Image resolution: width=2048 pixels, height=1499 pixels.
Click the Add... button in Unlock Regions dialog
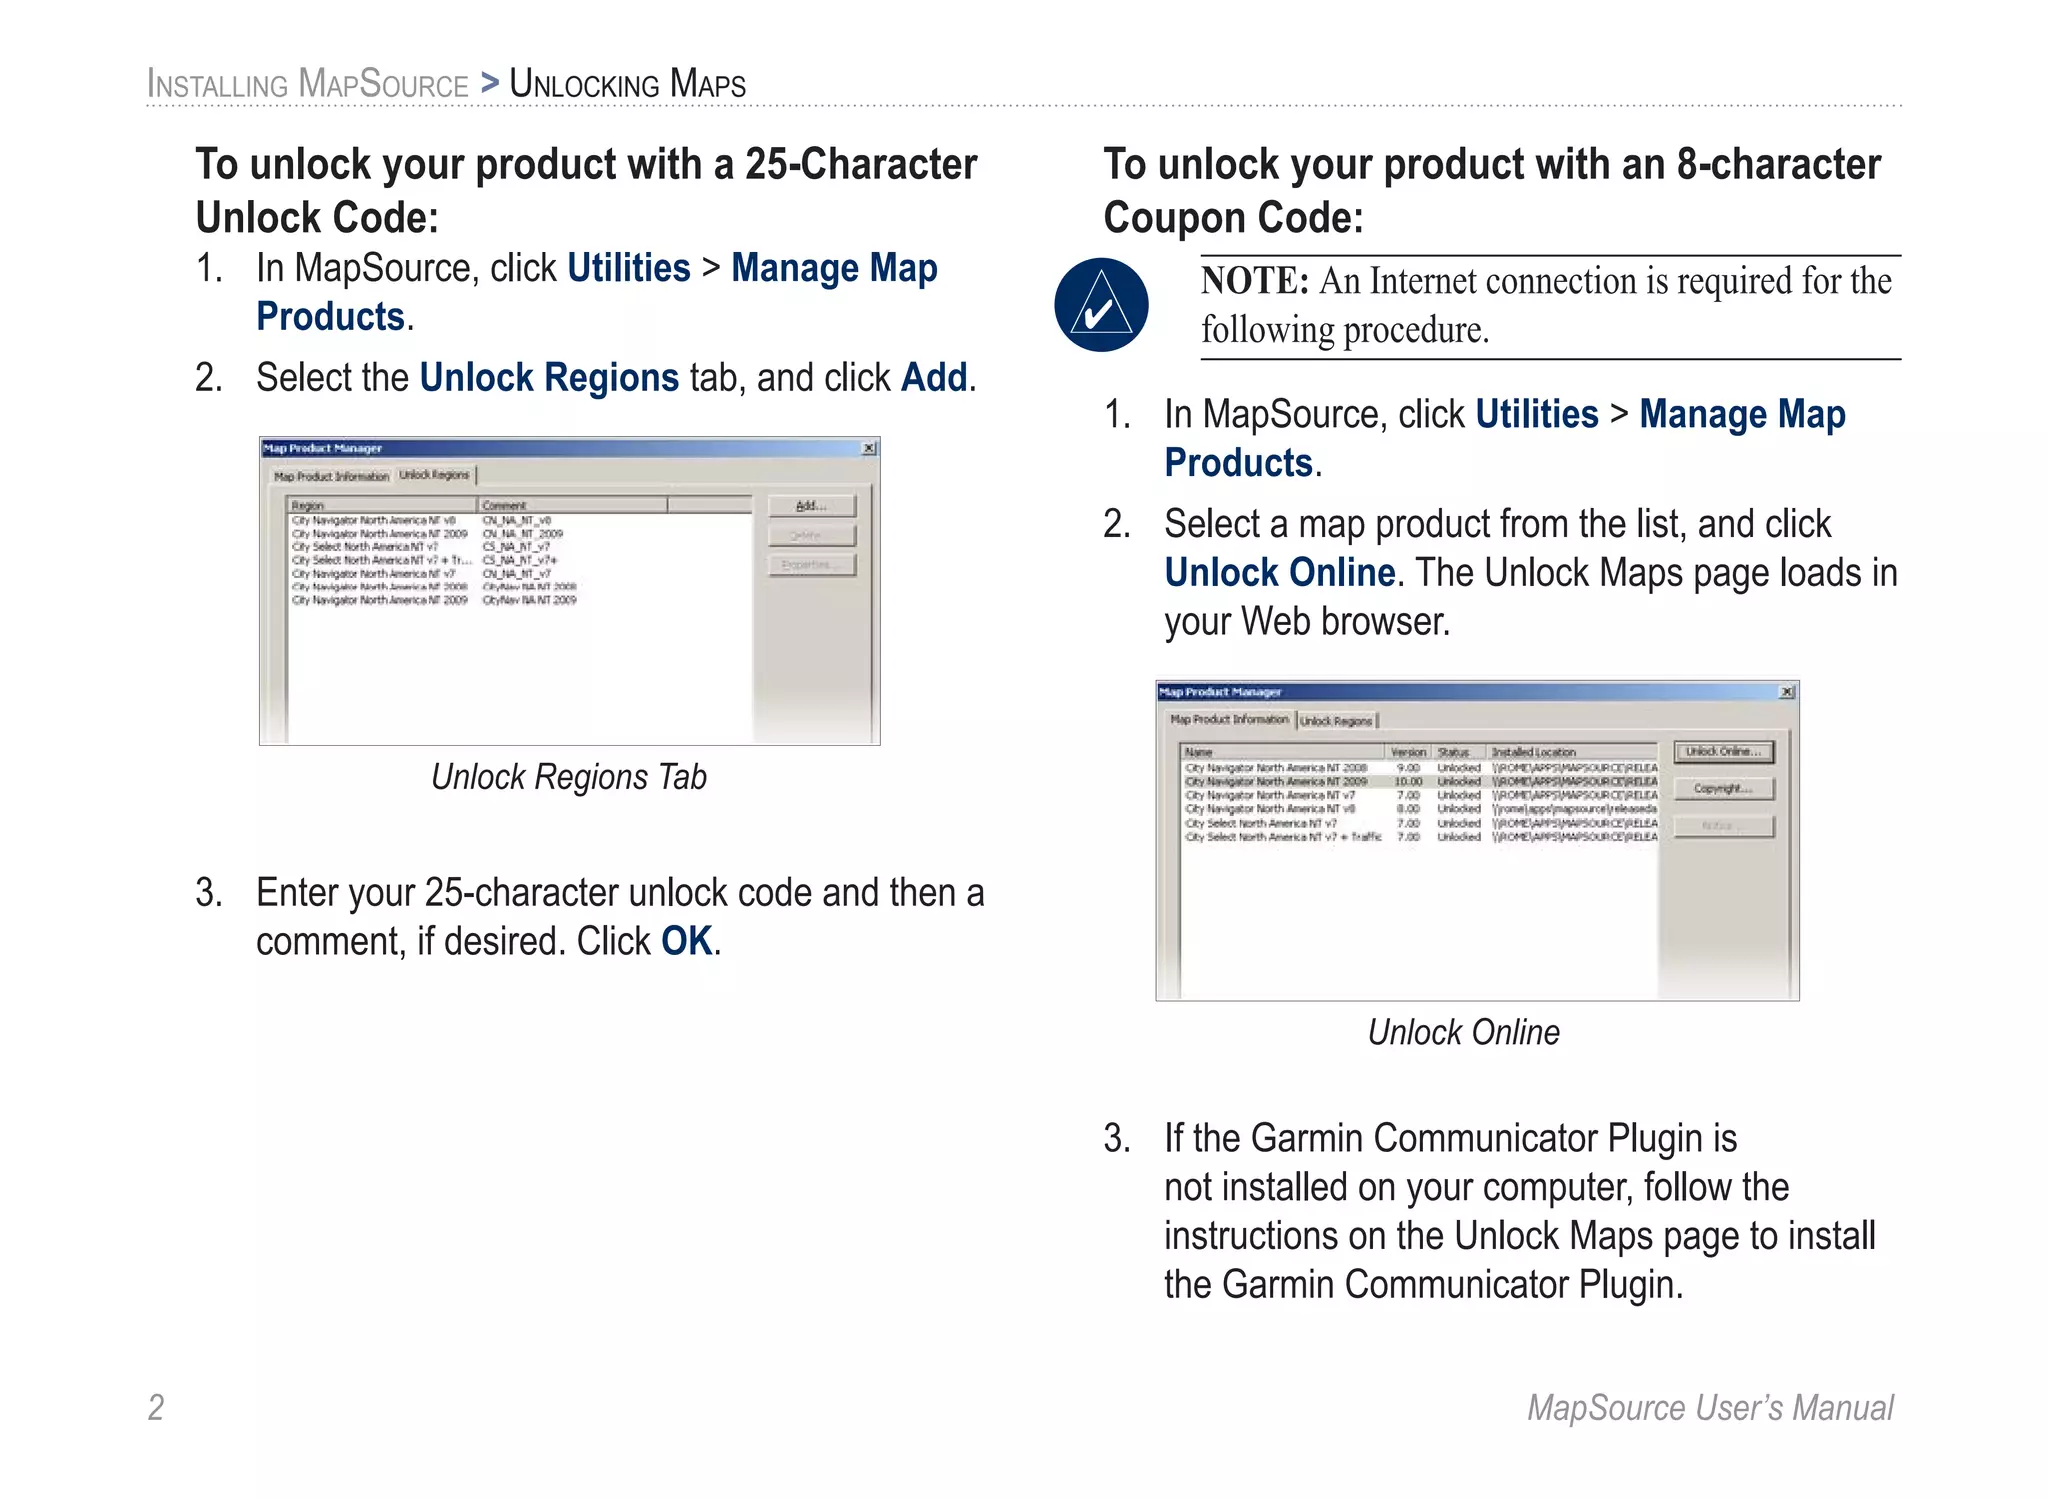pyautogui.click(x=811, y=506)
